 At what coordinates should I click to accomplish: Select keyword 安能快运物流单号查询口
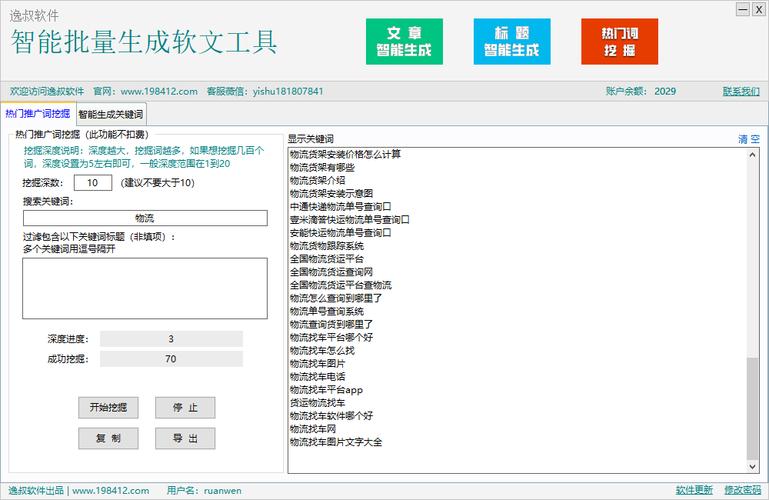point(340,233)
